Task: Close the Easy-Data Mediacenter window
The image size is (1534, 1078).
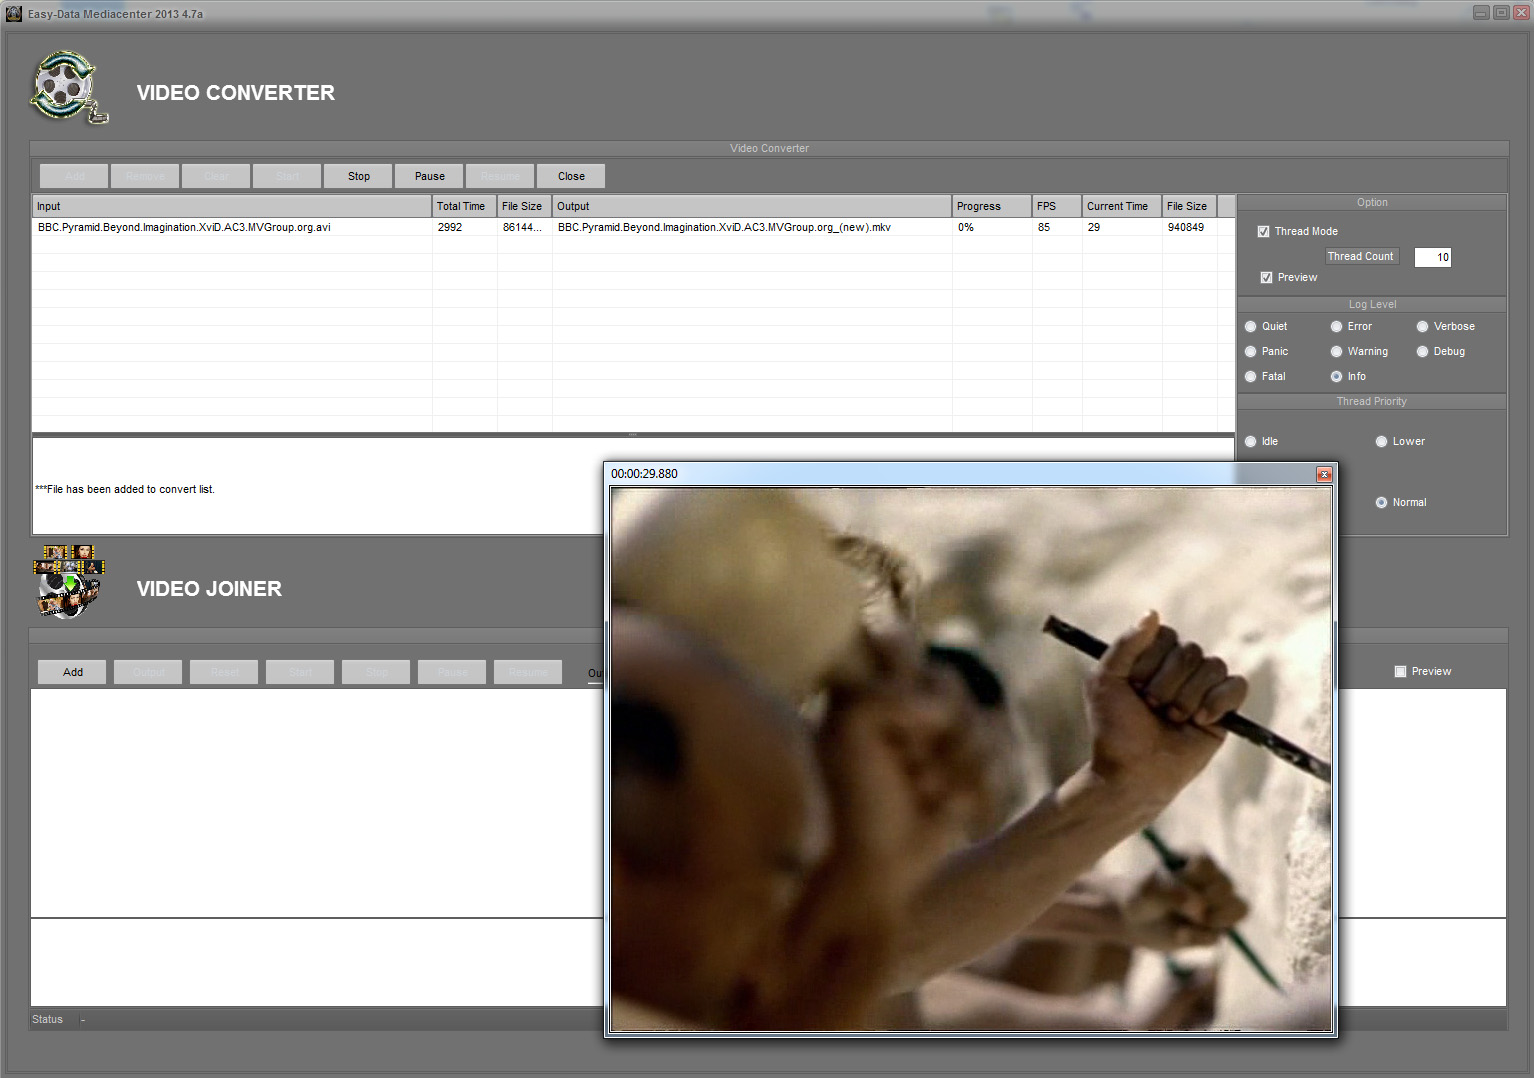Action: pyautogui.click(x=1521, y=13)
